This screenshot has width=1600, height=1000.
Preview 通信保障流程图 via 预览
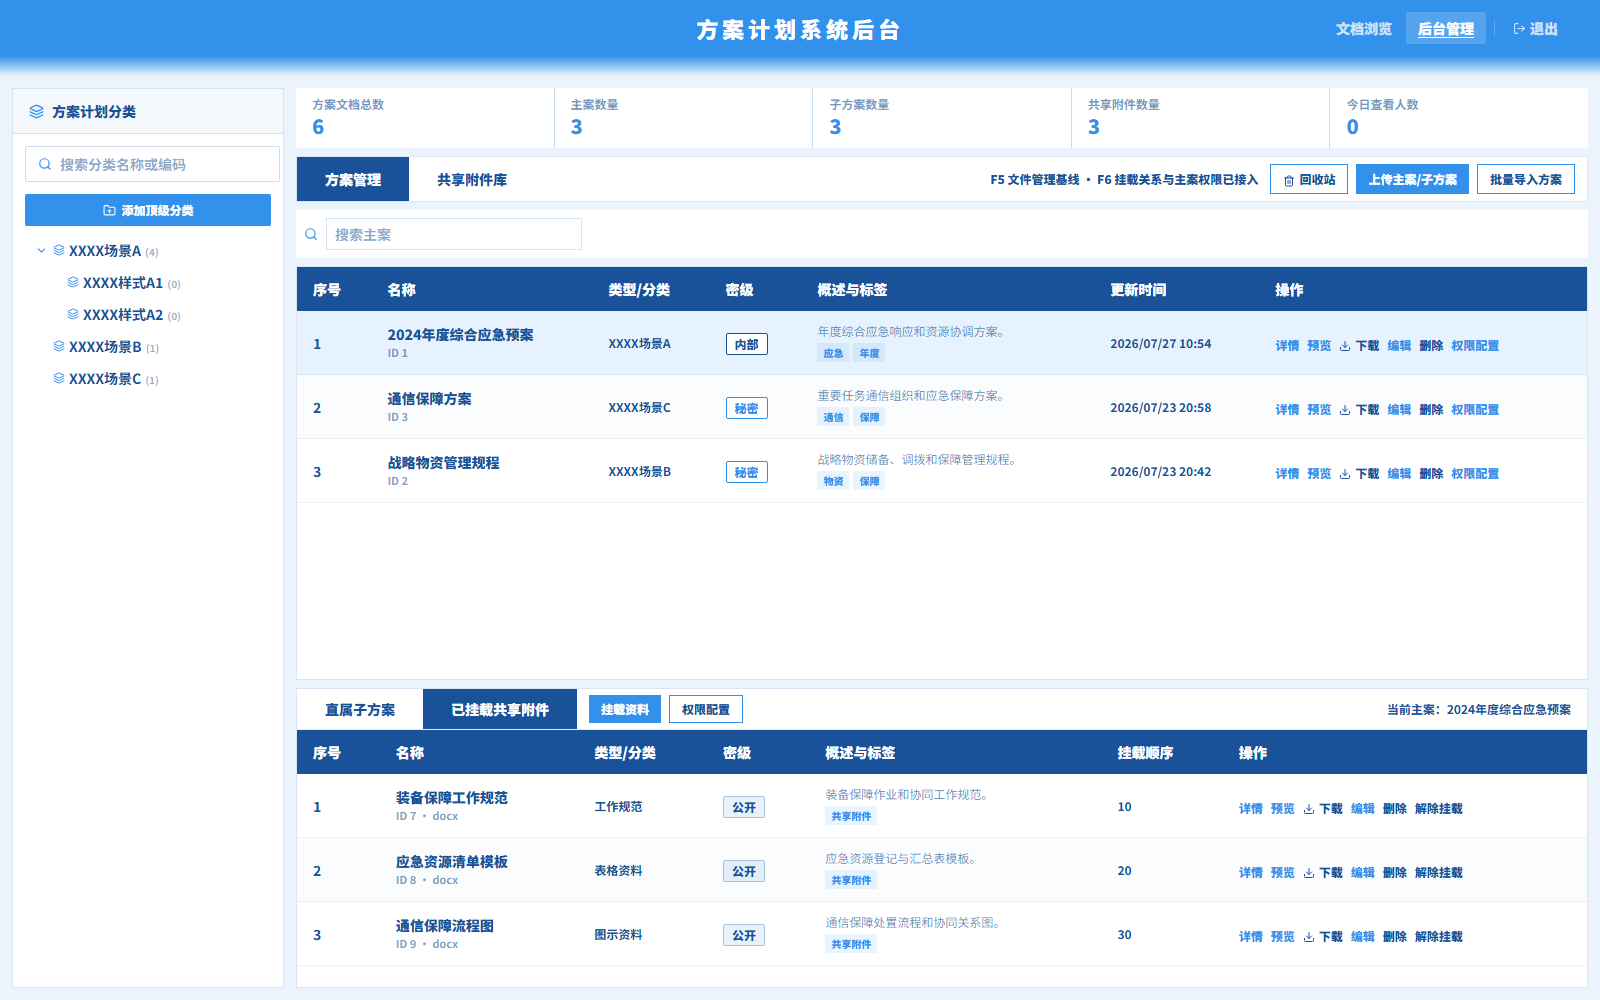pyautogui.click(x=1283, y=937)
